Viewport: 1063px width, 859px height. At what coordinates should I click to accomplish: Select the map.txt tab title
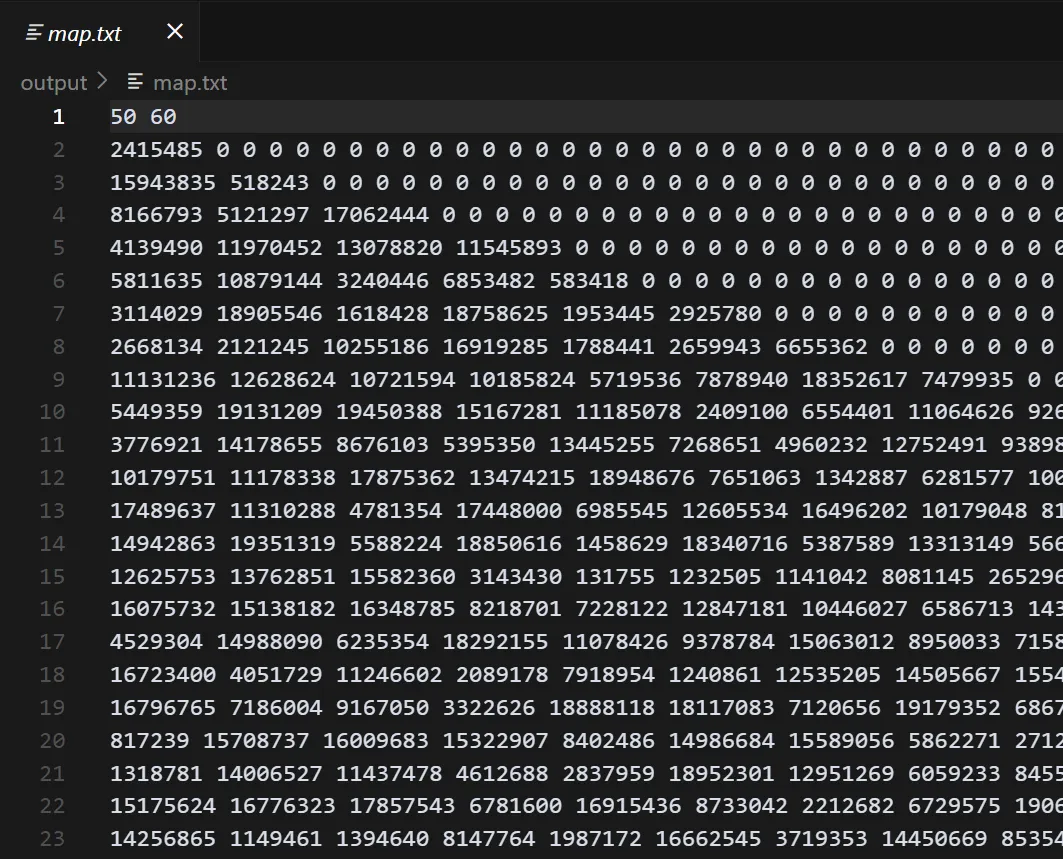tap(85, 33)
